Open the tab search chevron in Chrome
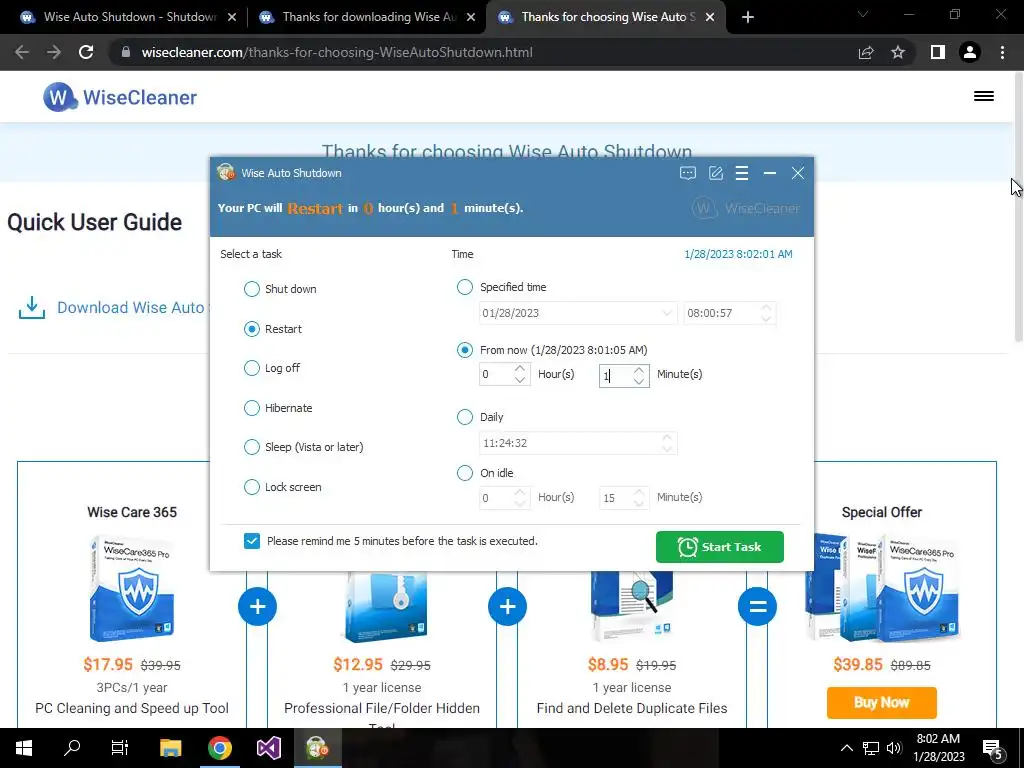Viewport: 1024px width, 768px height. [x=863, y=14]
